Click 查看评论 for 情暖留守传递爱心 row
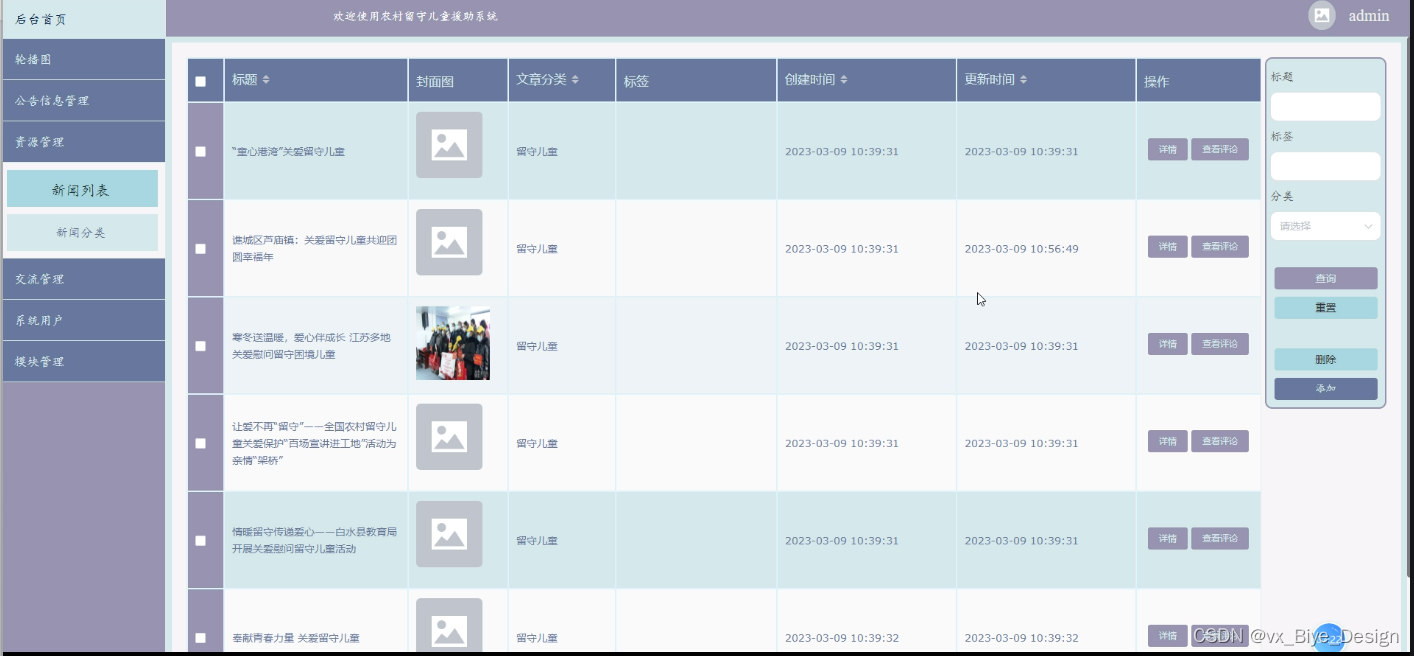Viewport: 1414px width, 656px height. pyautogui.click(x=1219, y=538)
